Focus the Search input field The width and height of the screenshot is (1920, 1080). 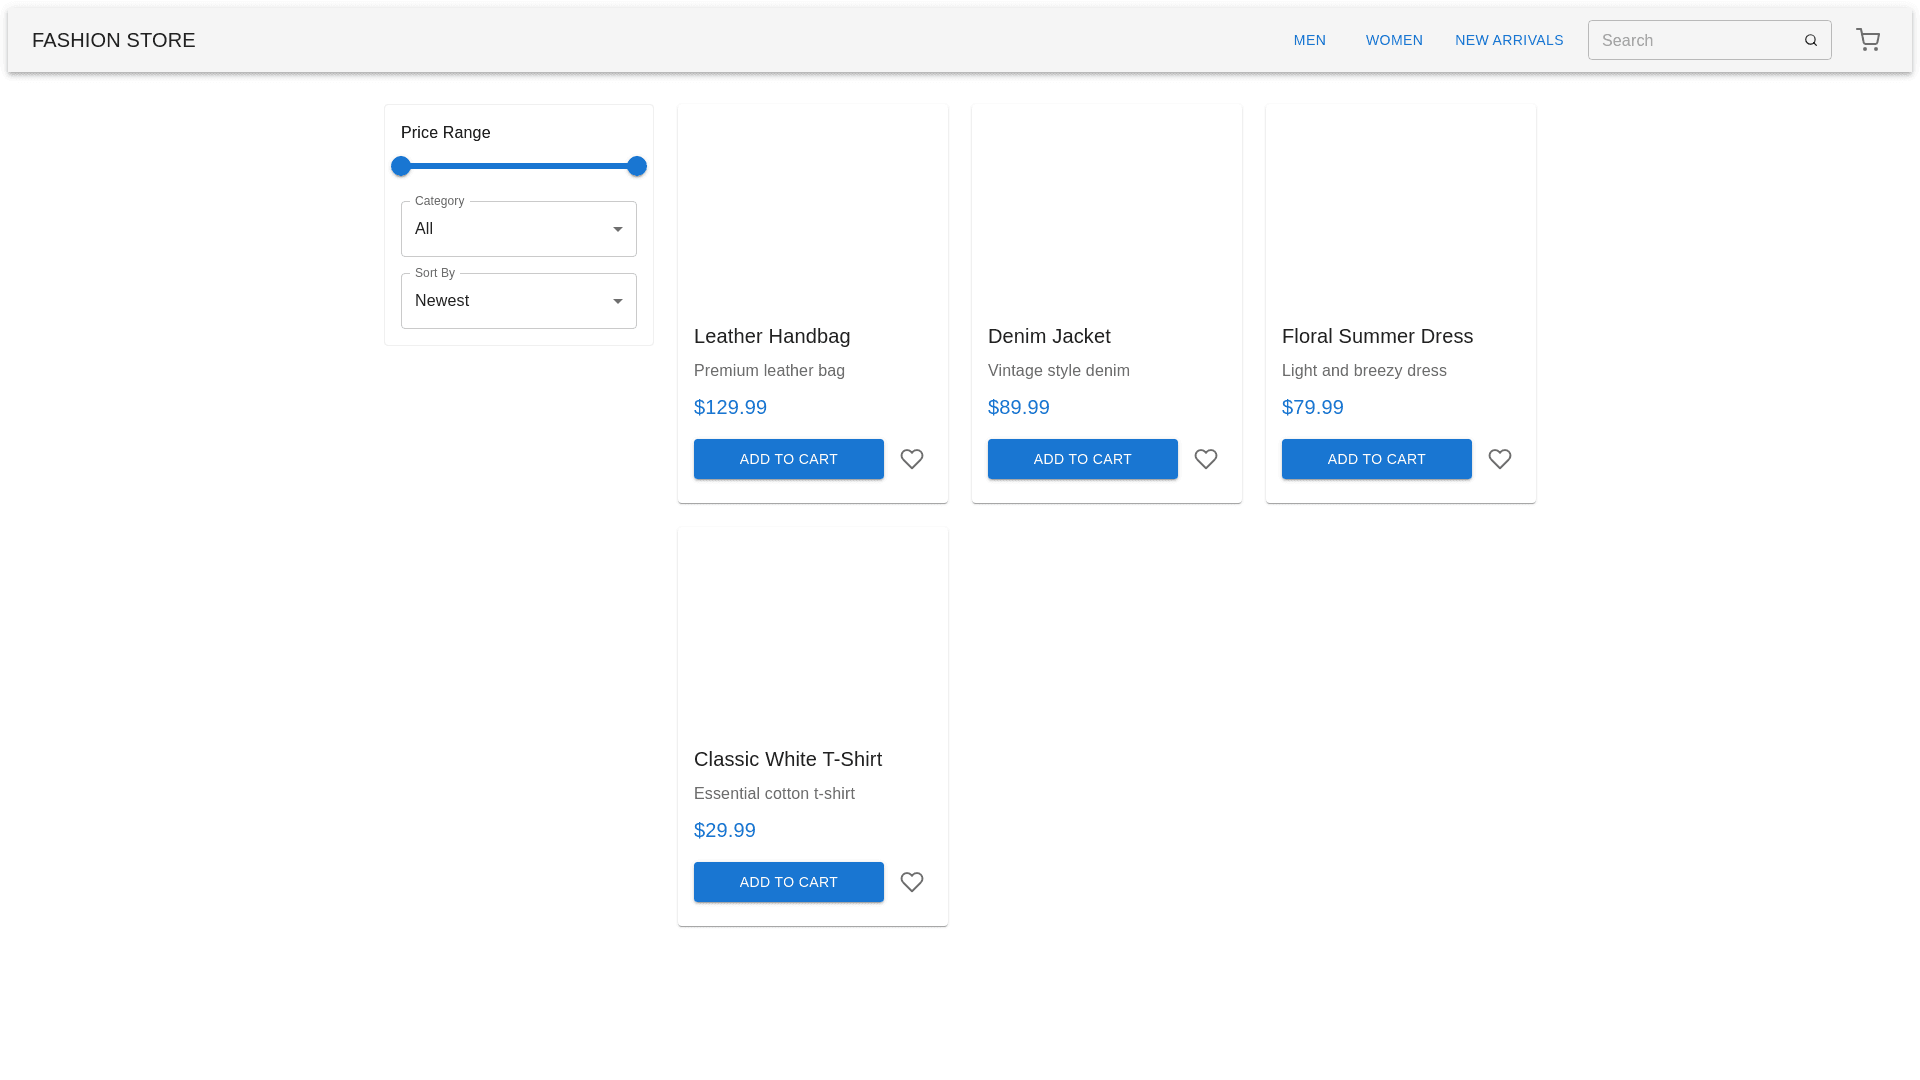point(1692,40)
